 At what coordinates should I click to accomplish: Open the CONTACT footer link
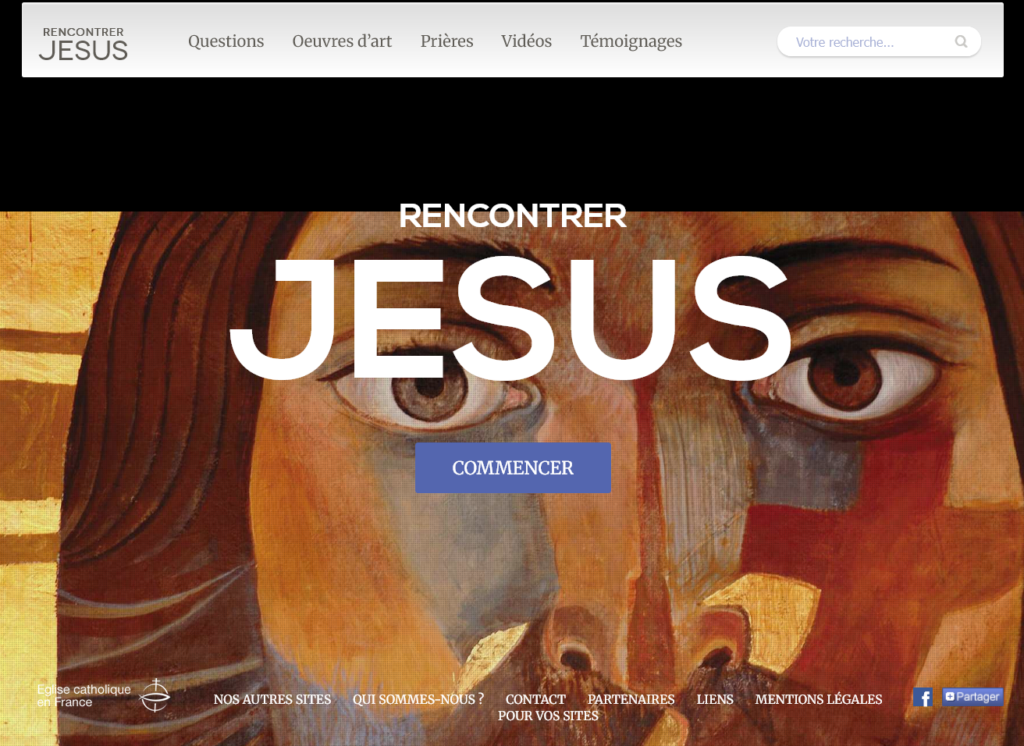click(x=536, y=699)
